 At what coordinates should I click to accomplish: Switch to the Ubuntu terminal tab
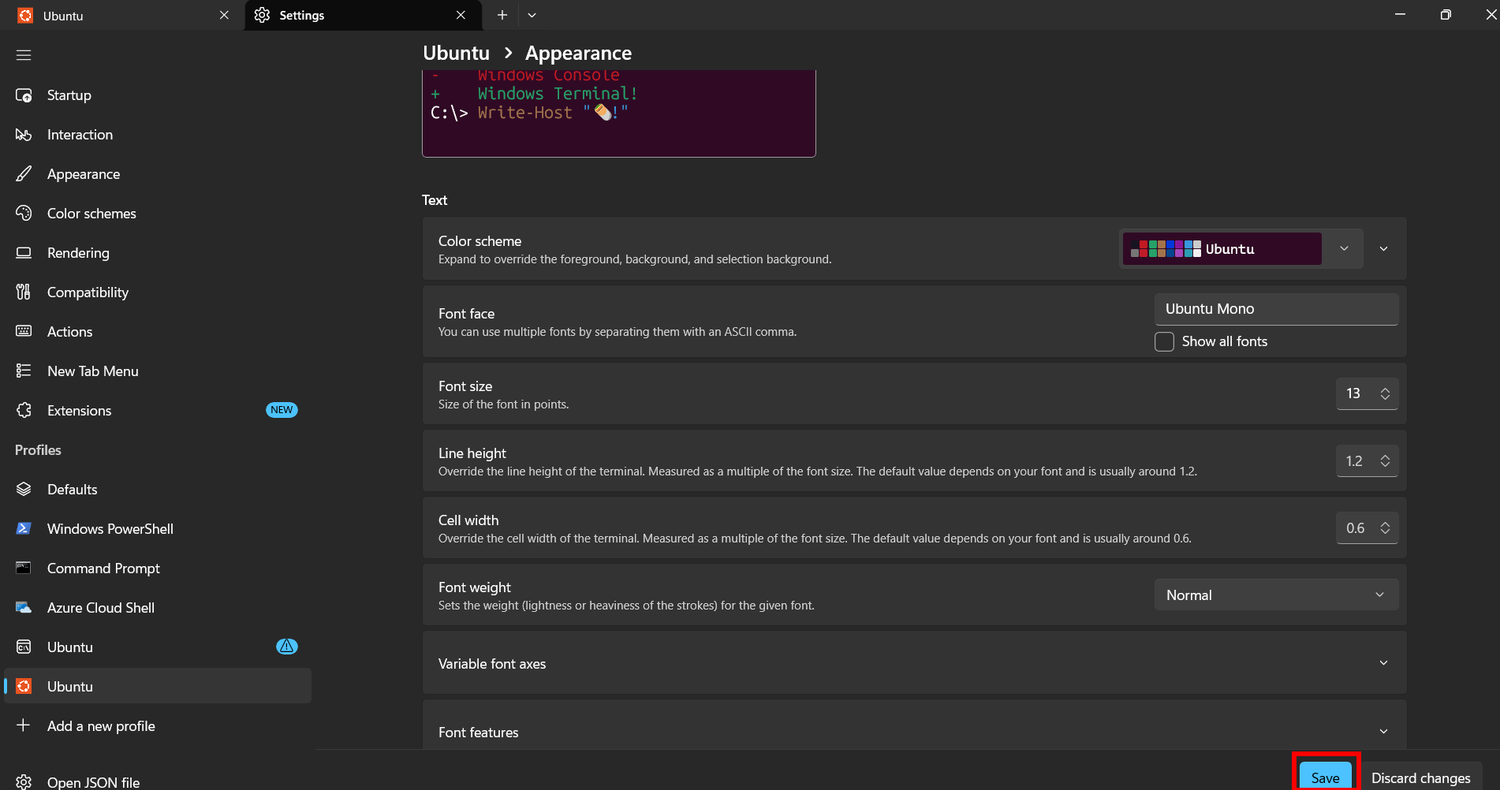[122, 15]
